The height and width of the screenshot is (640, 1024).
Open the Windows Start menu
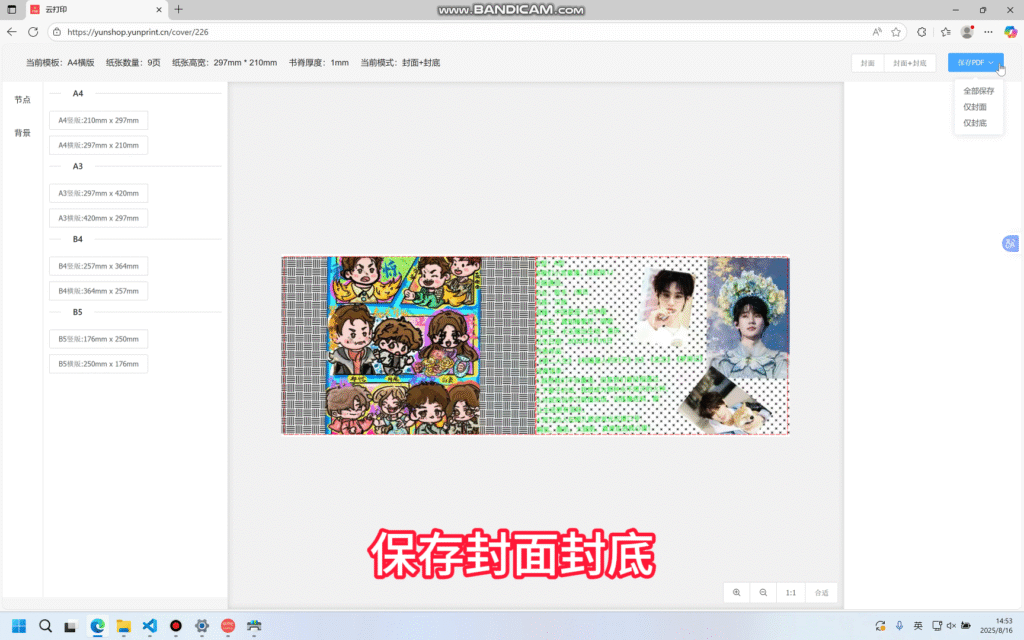tap(19, 626)
